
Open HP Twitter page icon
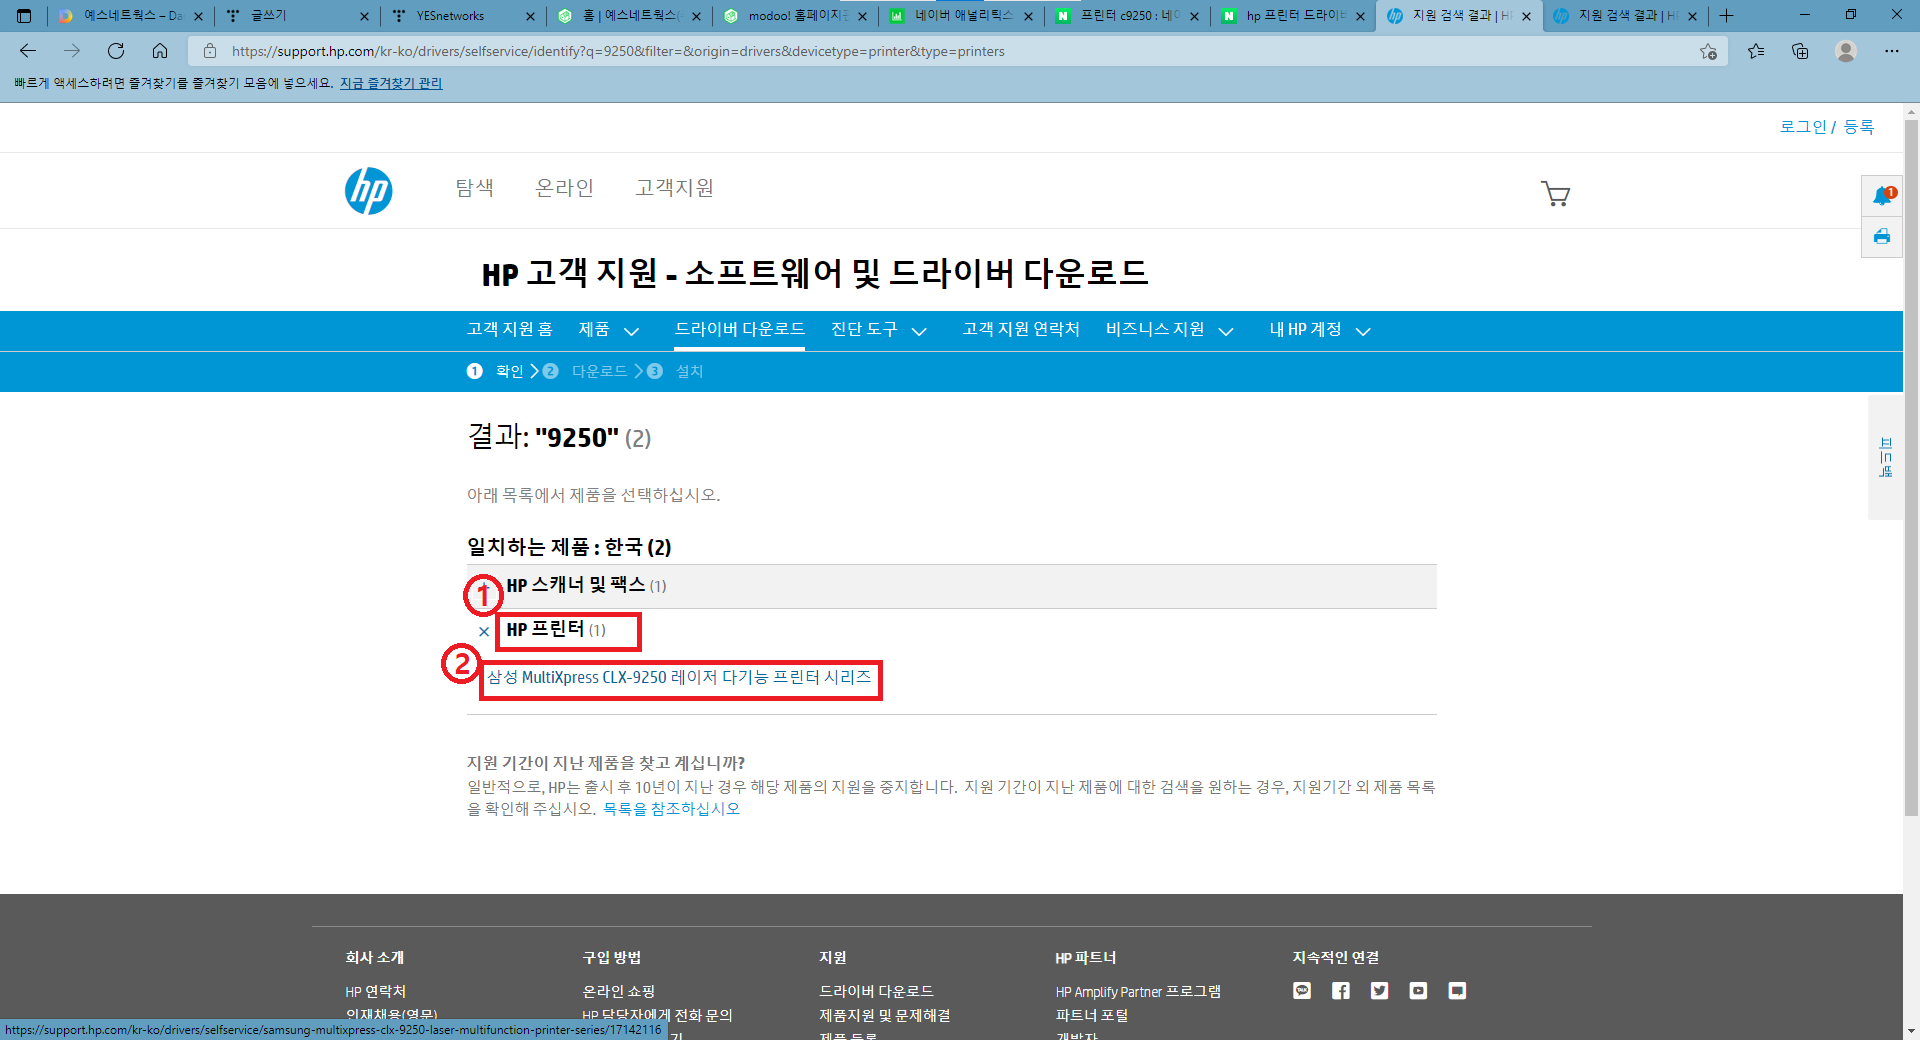tap(1380, 991)
